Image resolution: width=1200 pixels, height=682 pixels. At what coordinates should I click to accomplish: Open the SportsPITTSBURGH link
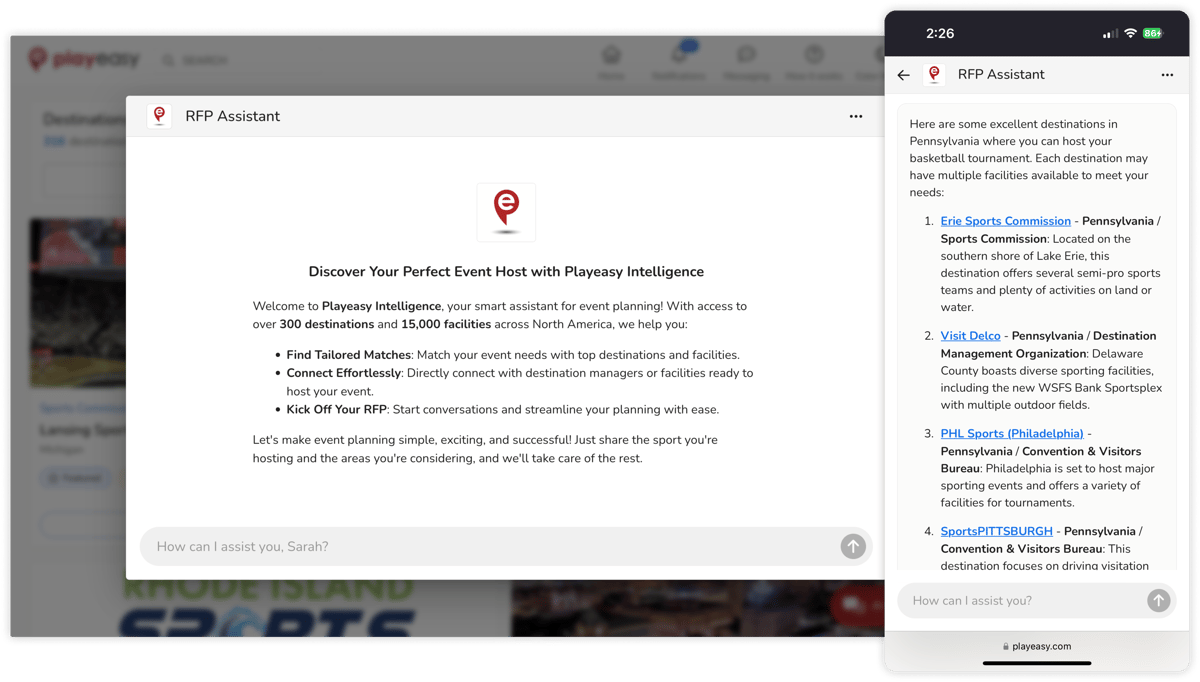[996, 531]
